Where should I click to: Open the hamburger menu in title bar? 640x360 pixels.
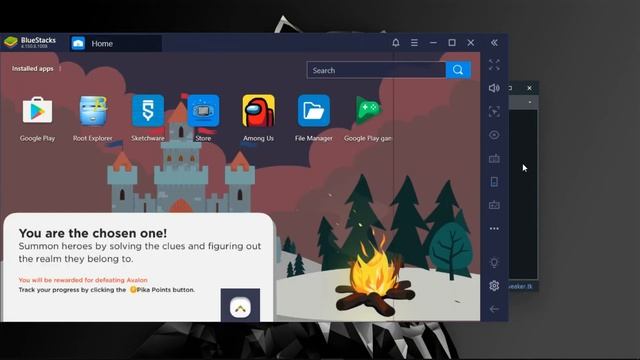pyautogui.click(x=414, y=42)
